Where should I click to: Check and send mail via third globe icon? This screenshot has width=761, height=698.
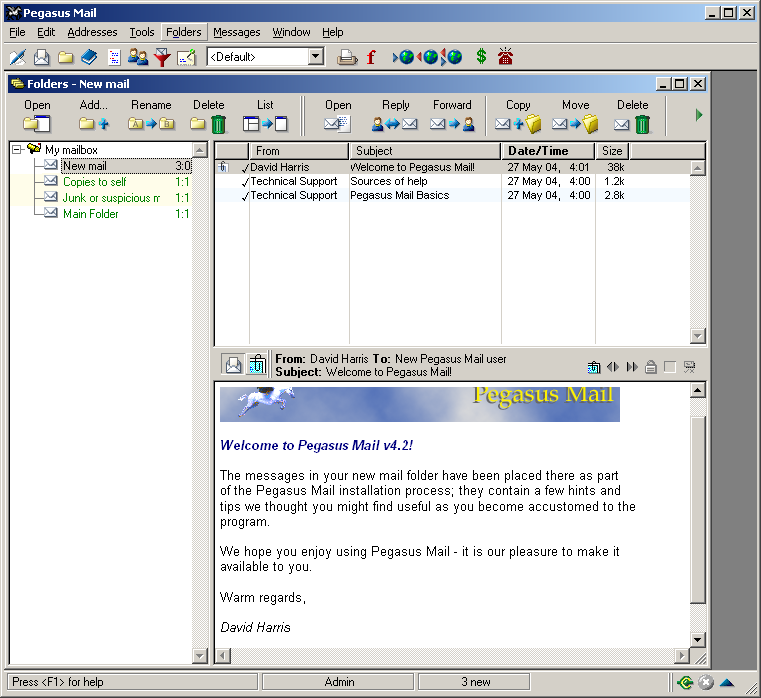point(451,57)
